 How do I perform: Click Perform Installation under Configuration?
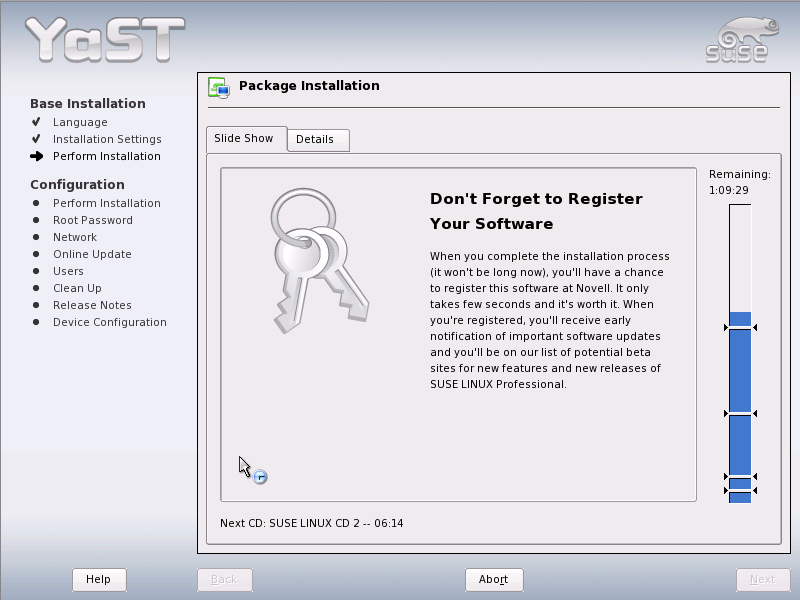coord(107,203)
